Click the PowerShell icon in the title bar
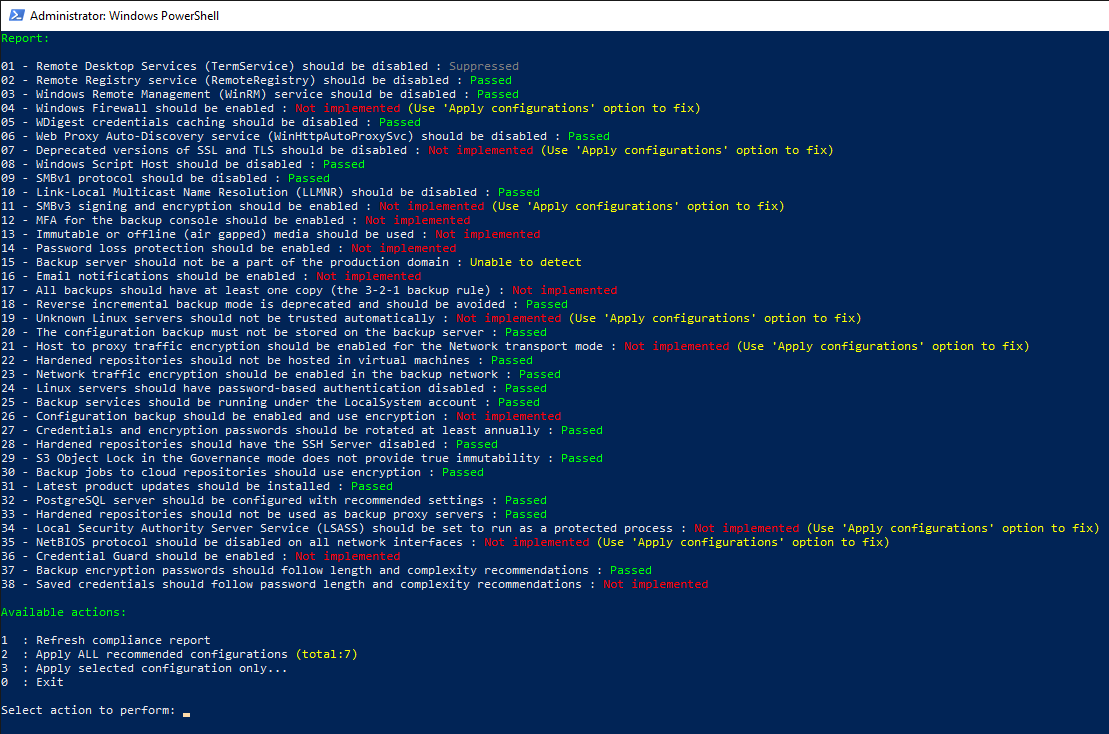 [x=15, y=15]
